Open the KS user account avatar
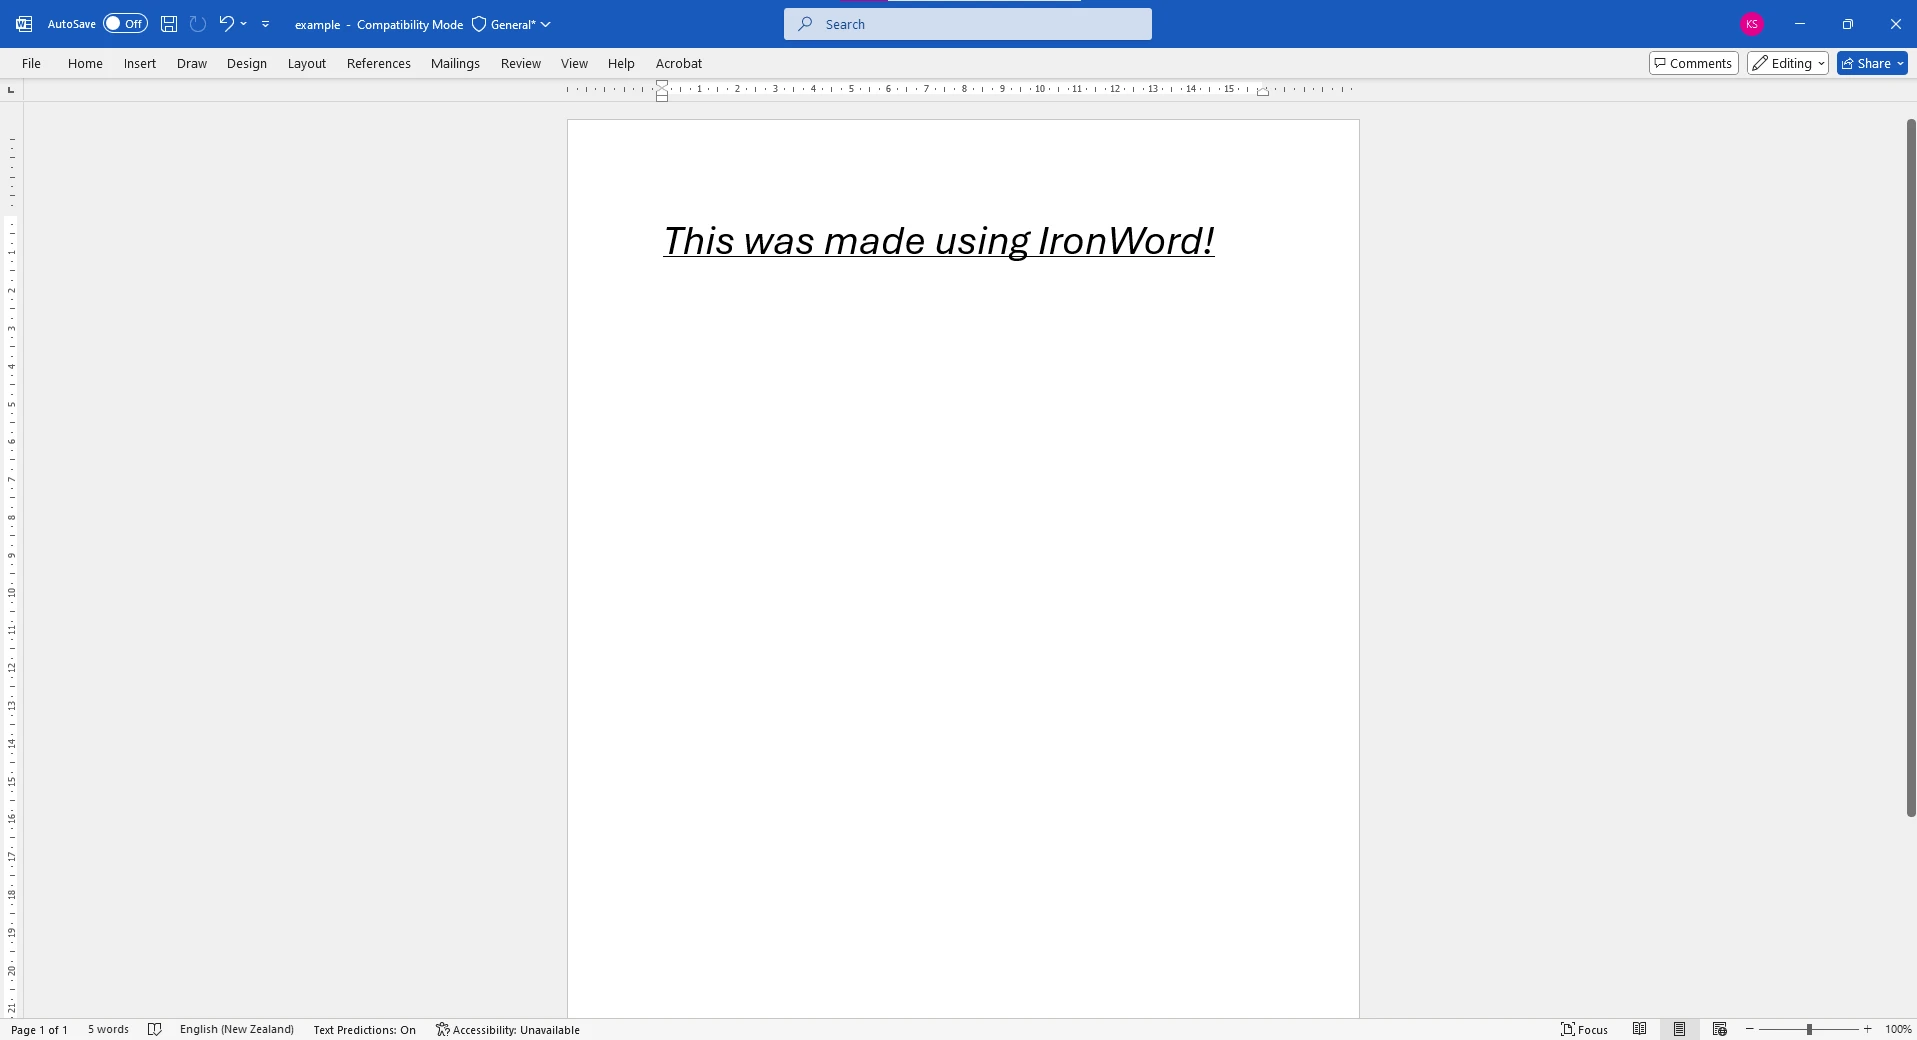The height and width of the screenshot is (1040, 1917). 1751,24
